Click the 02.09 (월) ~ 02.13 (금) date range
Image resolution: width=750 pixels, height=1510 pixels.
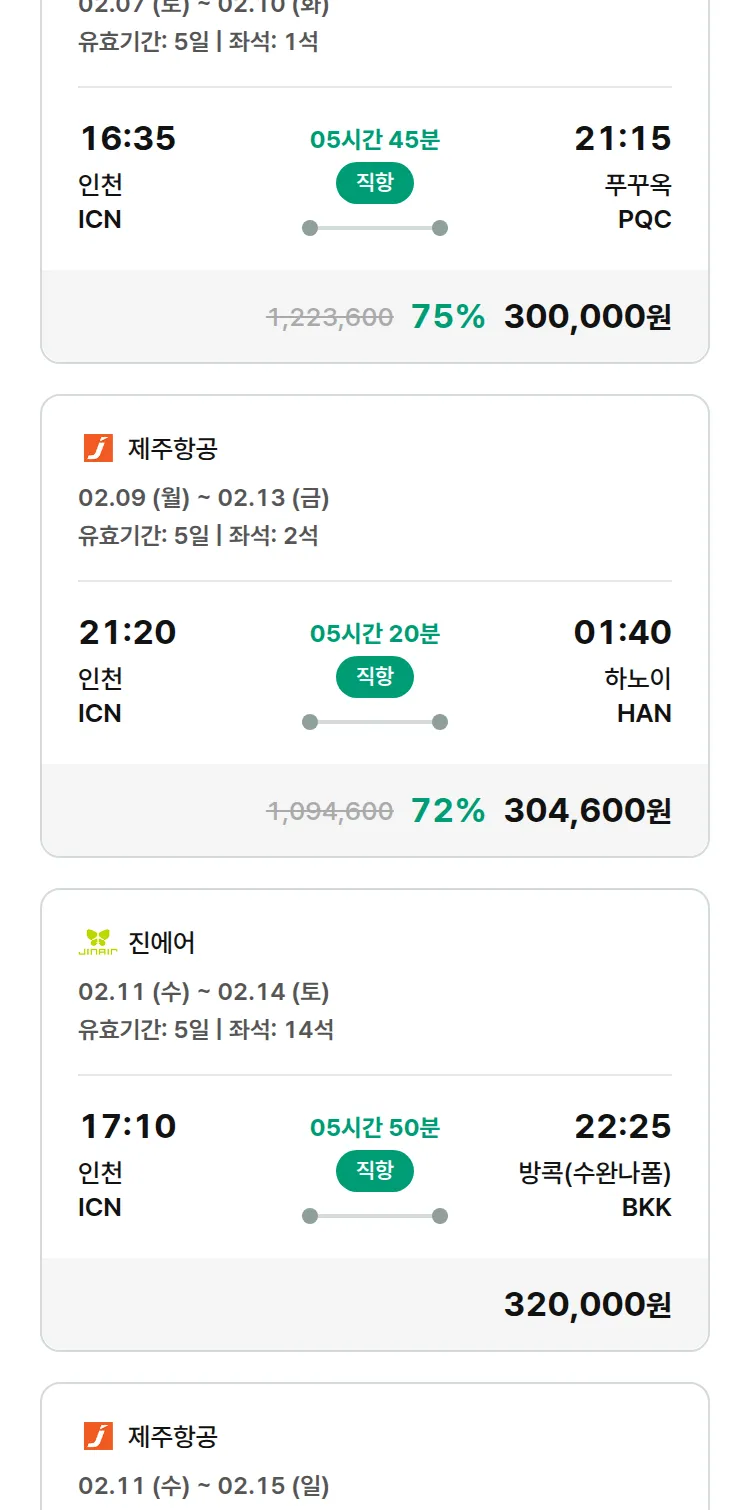[204, 498]
